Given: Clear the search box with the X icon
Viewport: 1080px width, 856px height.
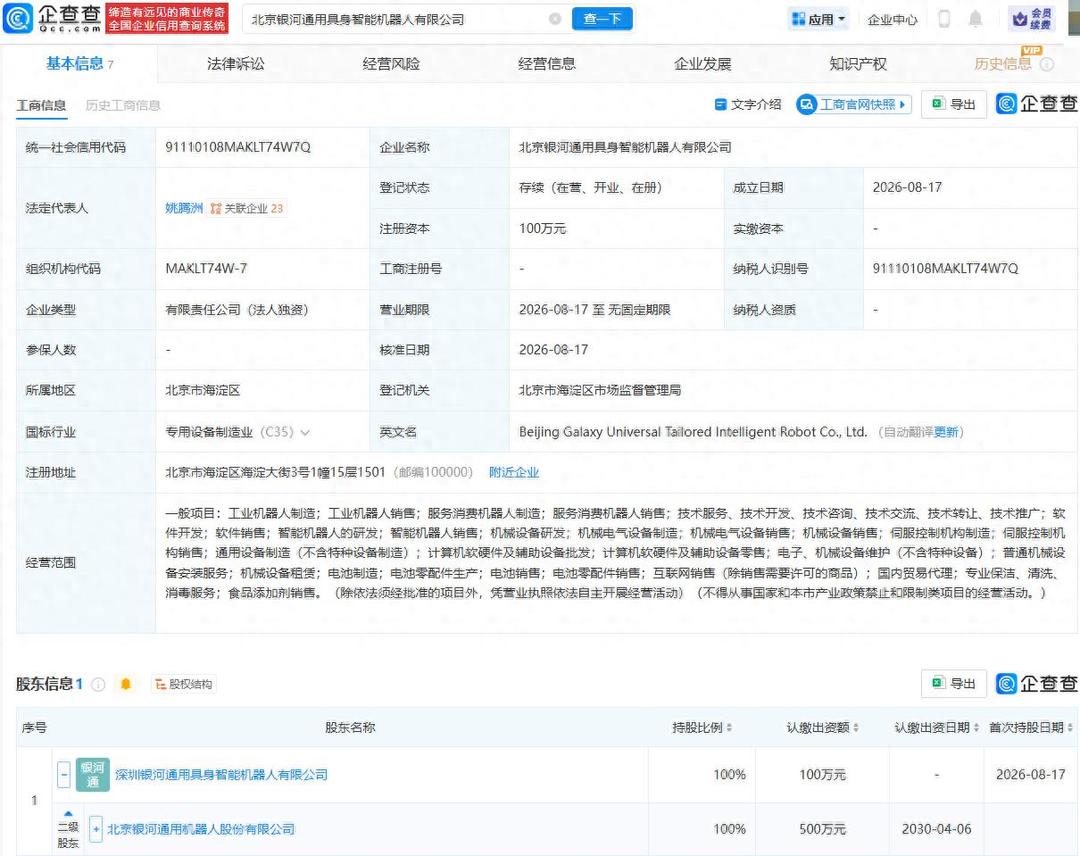Looking at the screenshot, I should (554, 19).
